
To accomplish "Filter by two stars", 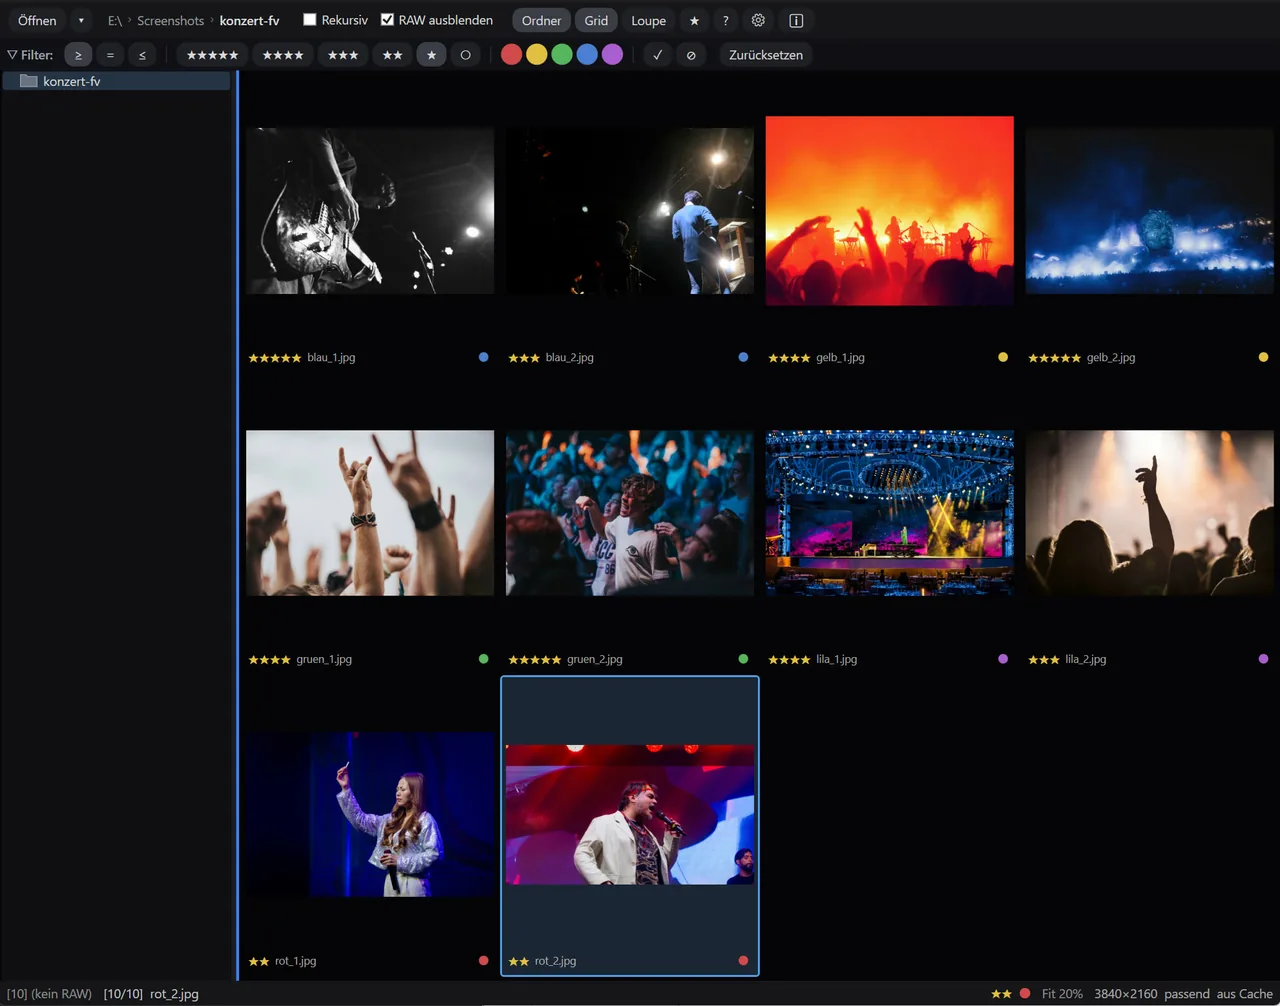I will pyautogui.click(x=393, y=55).
